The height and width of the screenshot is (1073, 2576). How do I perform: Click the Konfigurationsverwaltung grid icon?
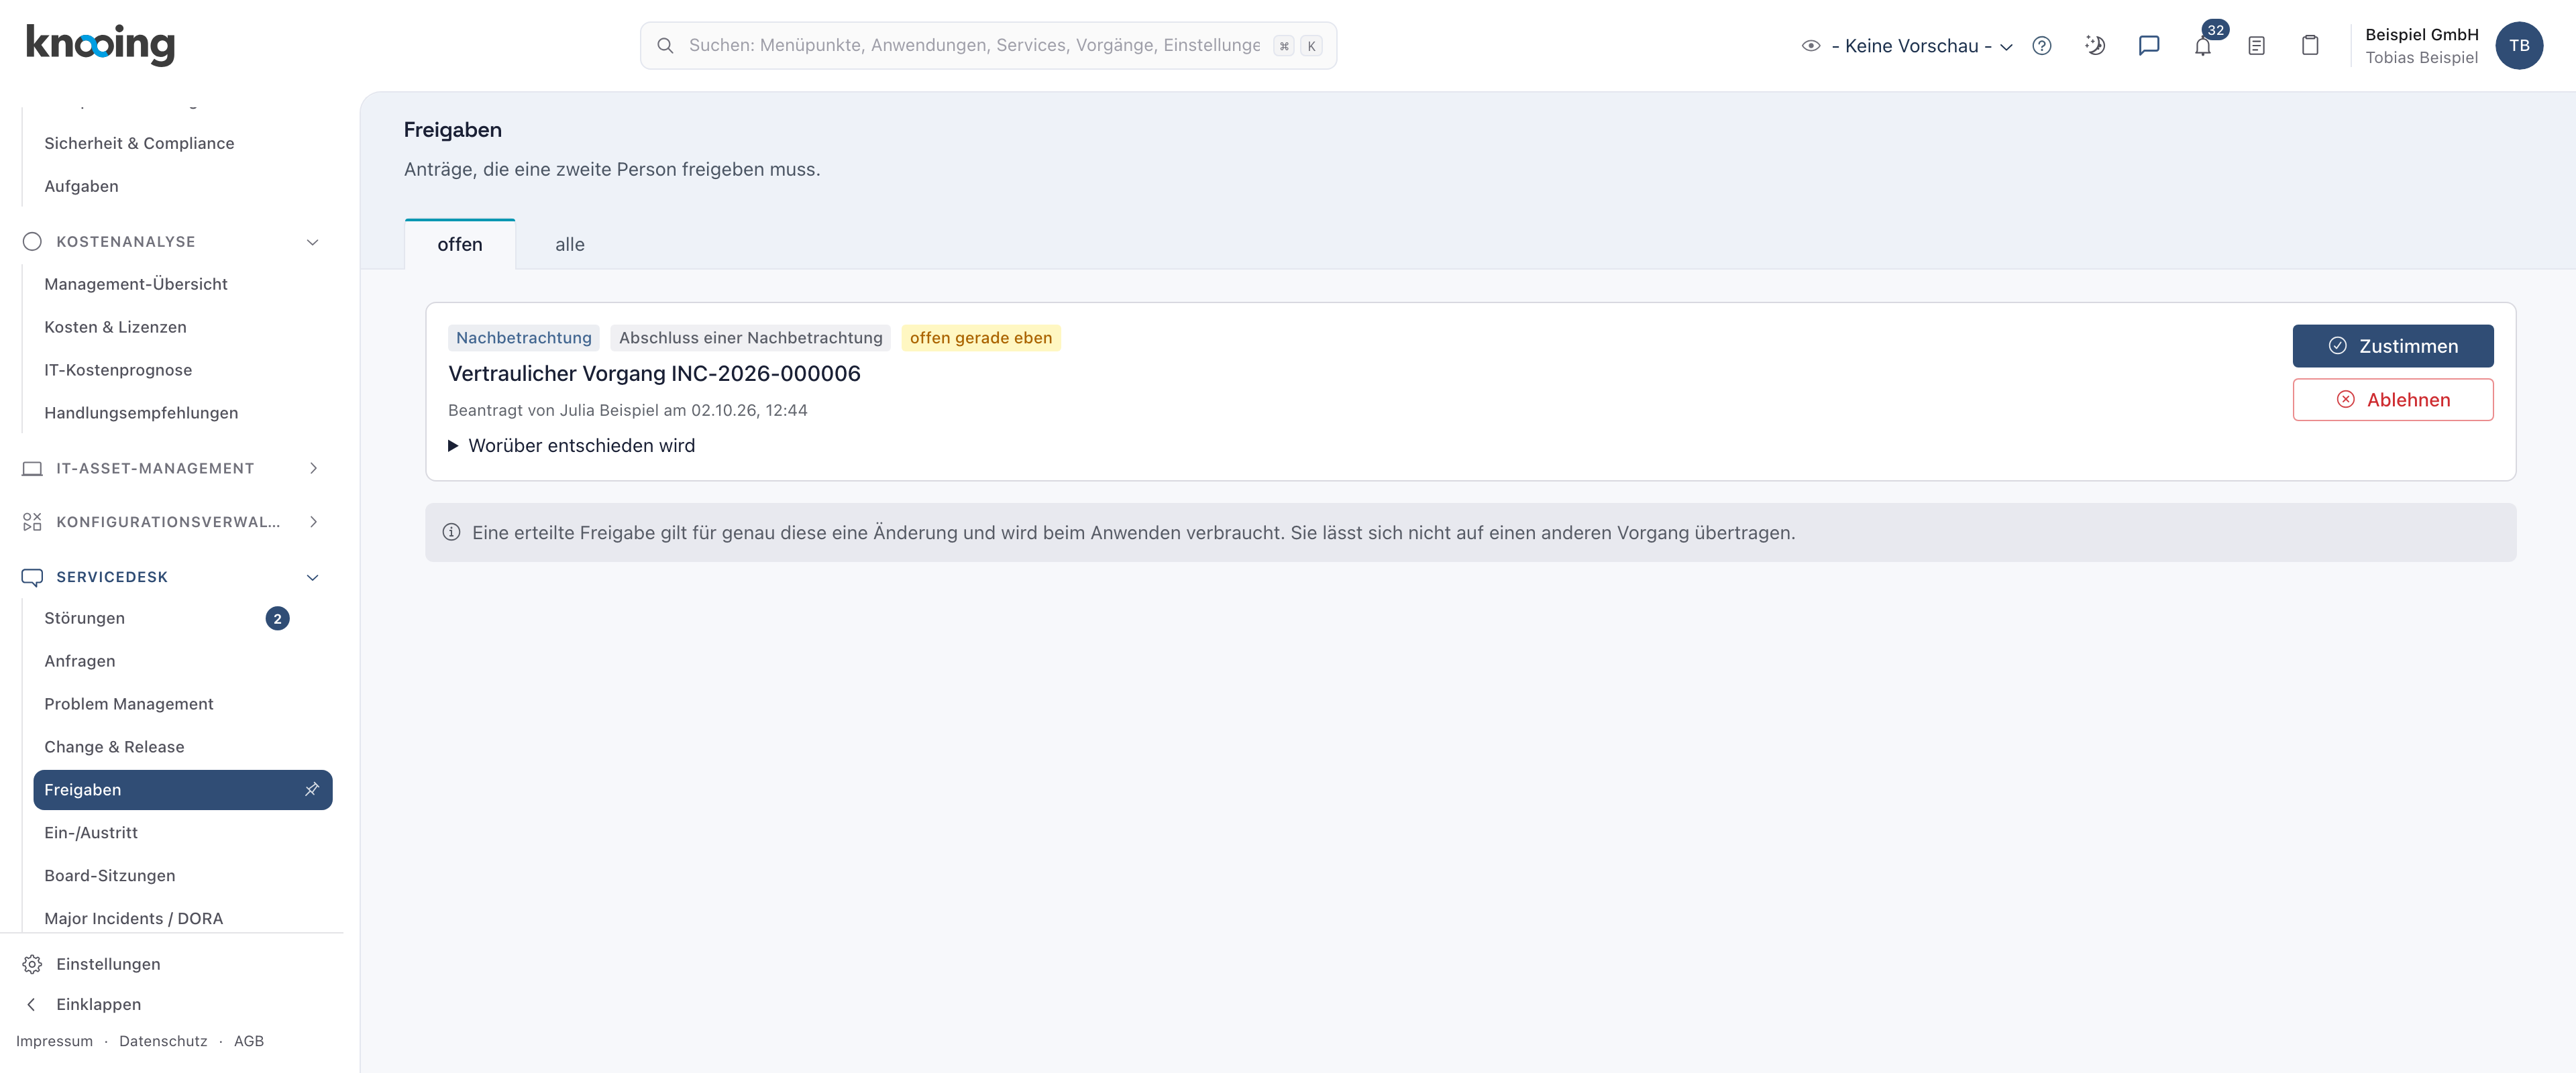[32, 522]
